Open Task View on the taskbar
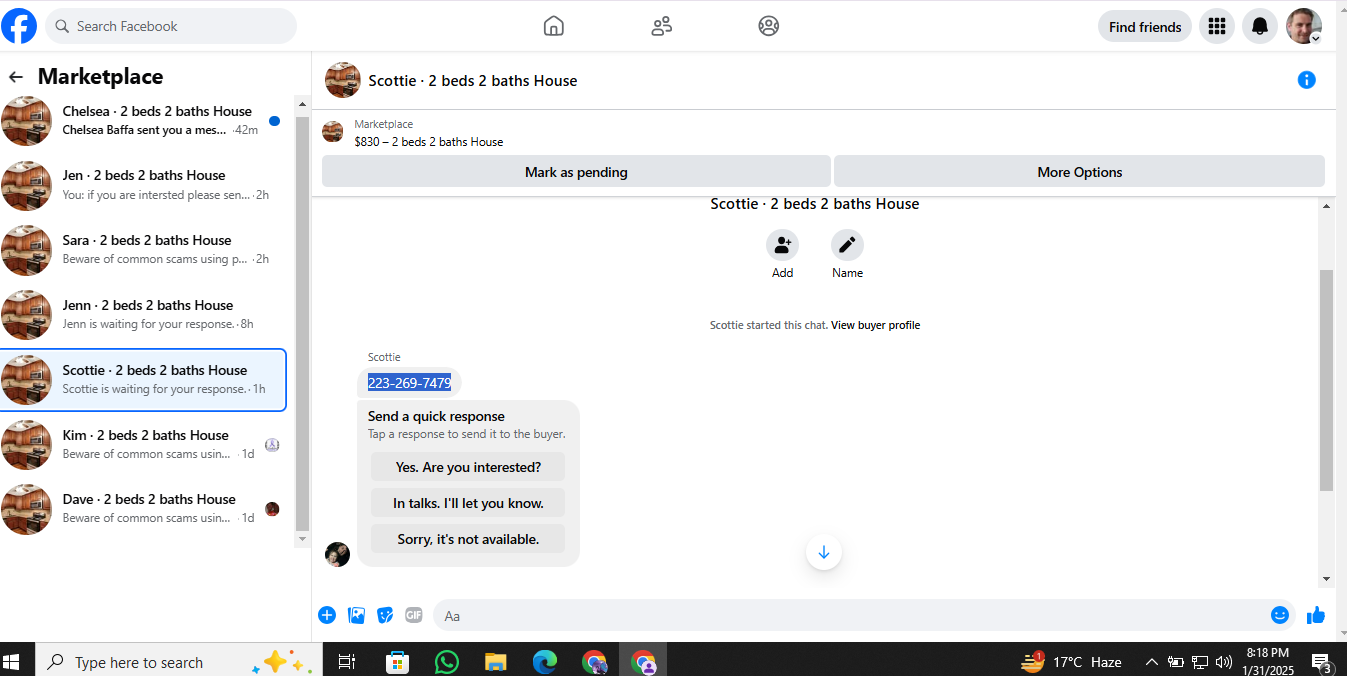 click(x=346, y=662)
